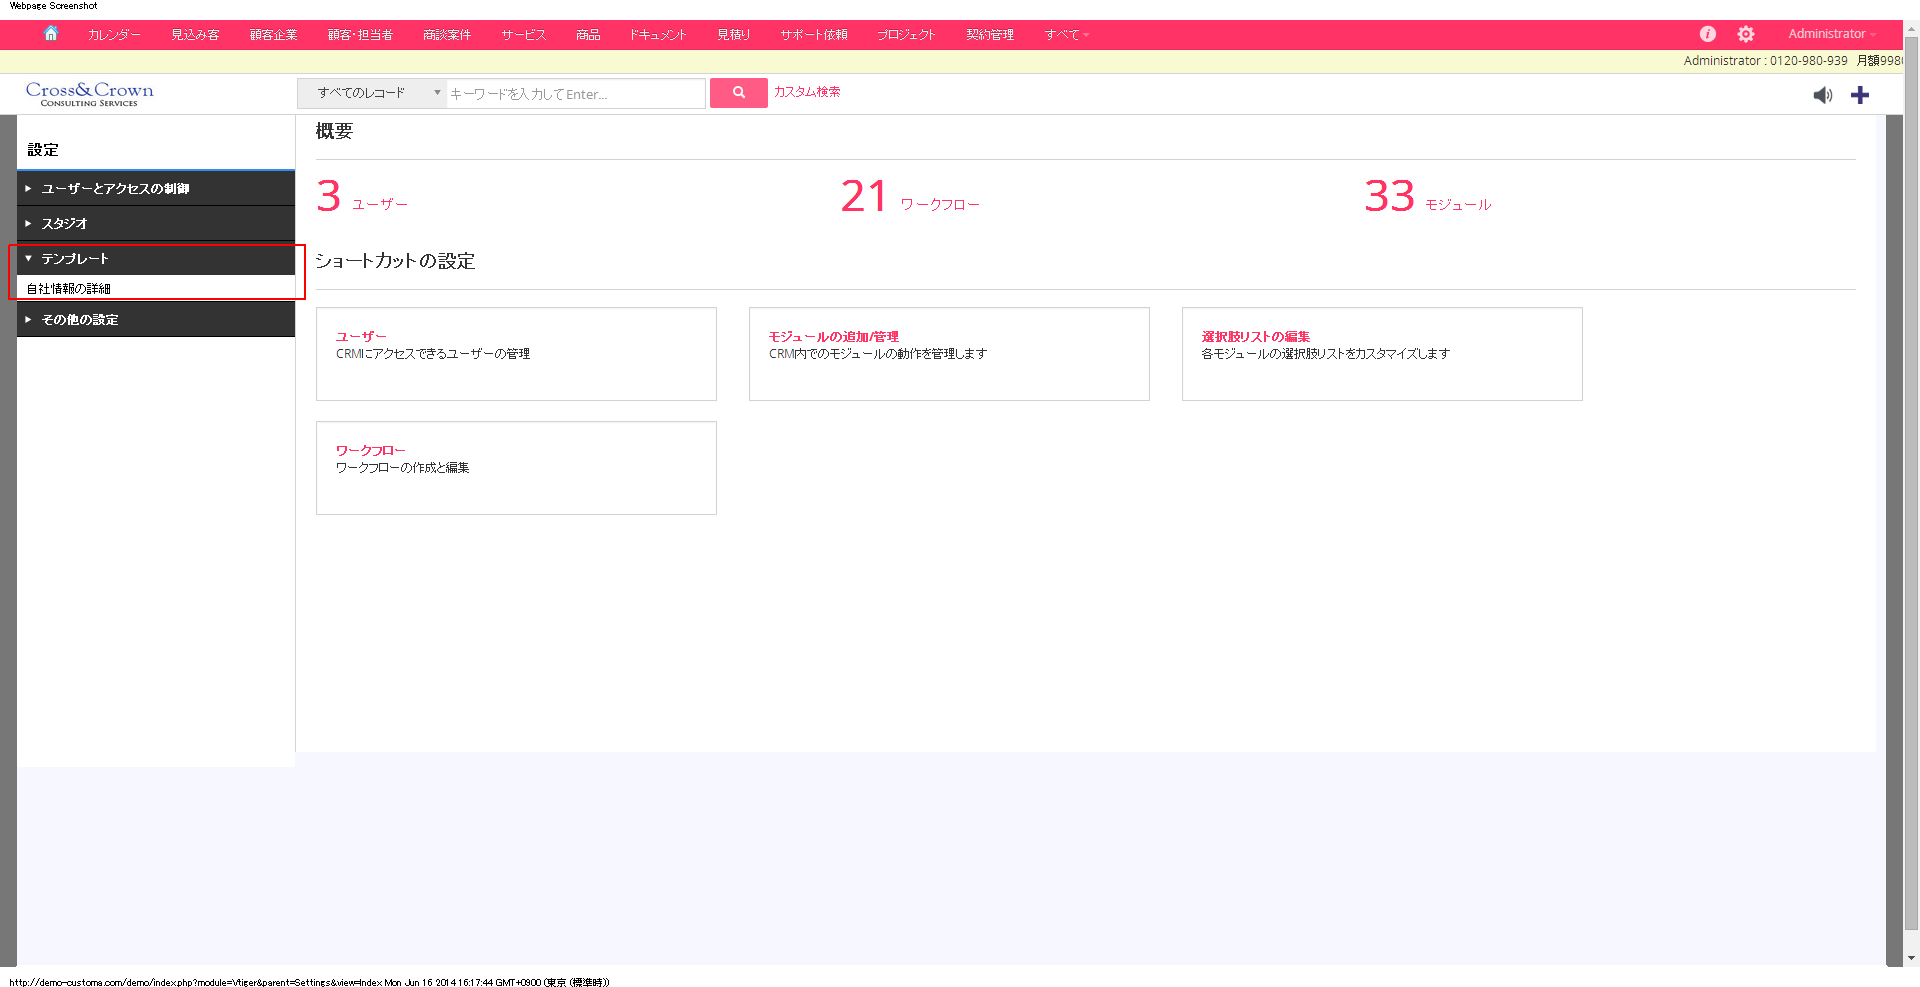The width and height of the screenshot is (1920, 987).
Task: Open the ドキュメント menu
Action: [x=657, y=33]
